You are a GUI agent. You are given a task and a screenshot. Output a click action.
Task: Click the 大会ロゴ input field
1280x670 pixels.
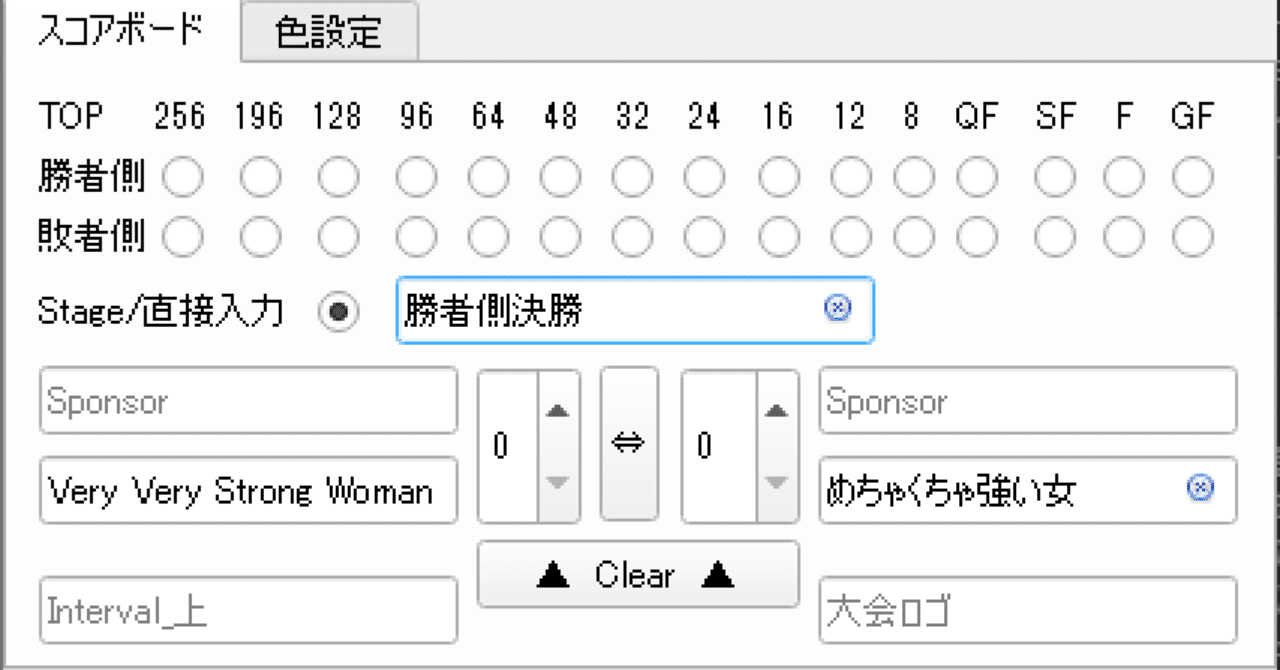[x=1027, y=610]
